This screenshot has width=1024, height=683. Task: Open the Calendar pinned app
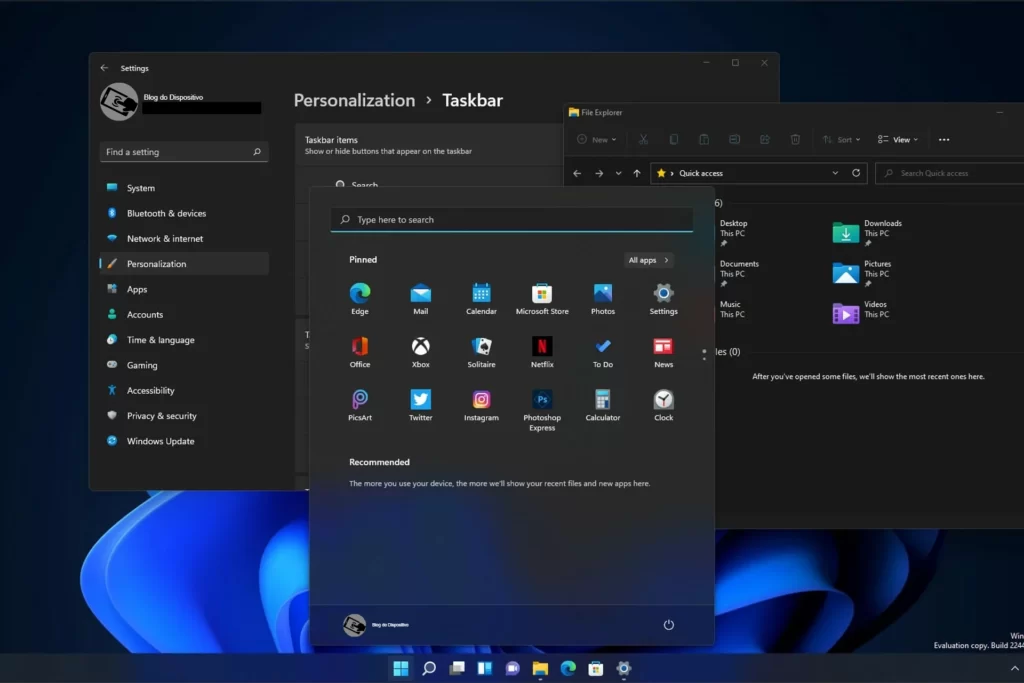[481, 299]
